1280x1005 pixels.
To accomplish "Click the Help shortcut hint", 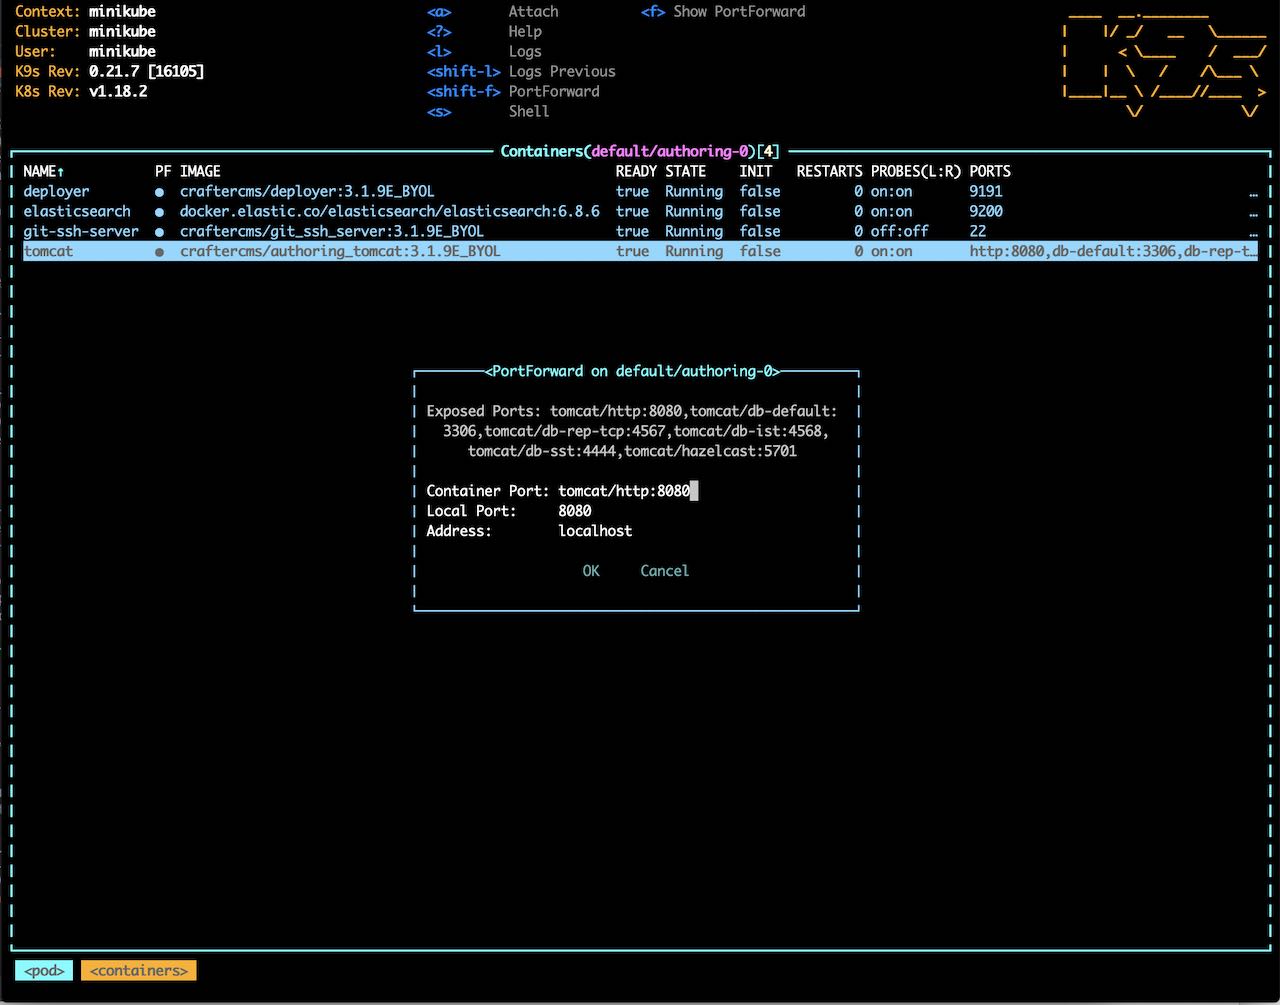I will point(525,31).
